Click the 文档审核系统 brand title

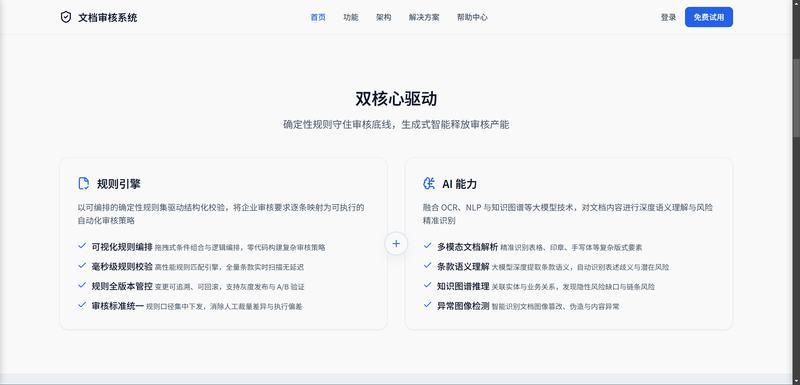(x=108, y=18)
